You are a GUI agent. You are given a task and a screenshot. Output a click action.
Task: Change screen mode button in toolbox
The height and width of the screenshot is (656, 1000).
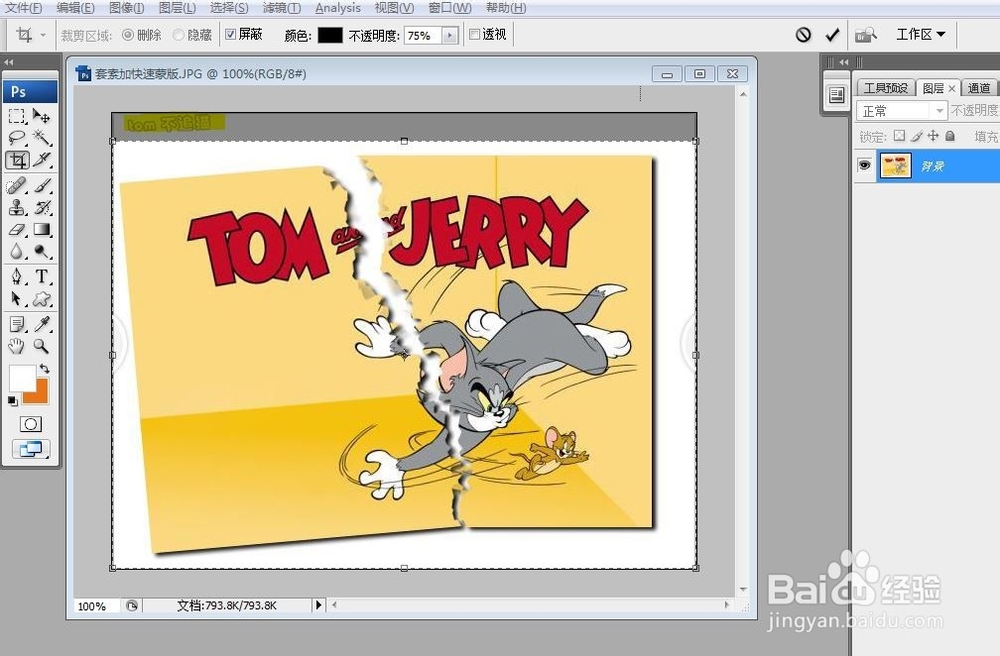tap(31, 449)
